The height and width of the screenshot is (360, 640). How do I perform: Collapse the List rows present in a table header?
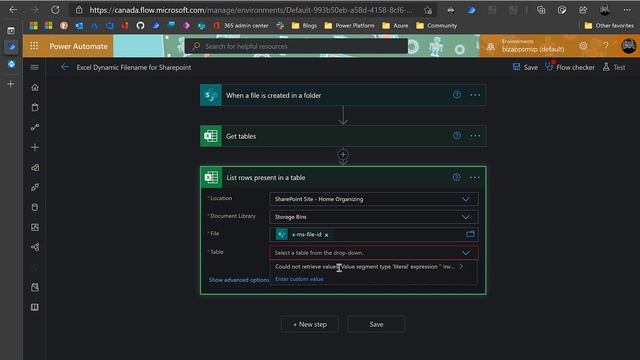(343, 178)
